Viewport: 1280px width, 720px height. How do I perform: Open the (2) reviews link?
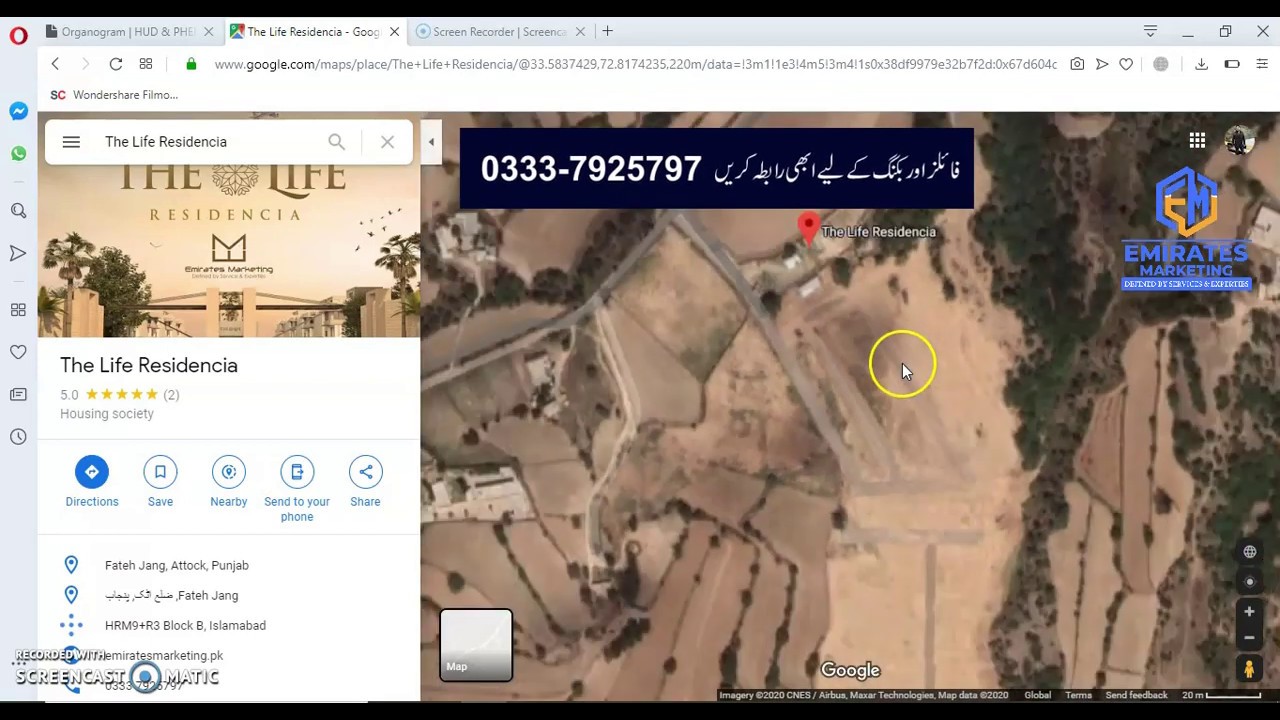(171, 395)
